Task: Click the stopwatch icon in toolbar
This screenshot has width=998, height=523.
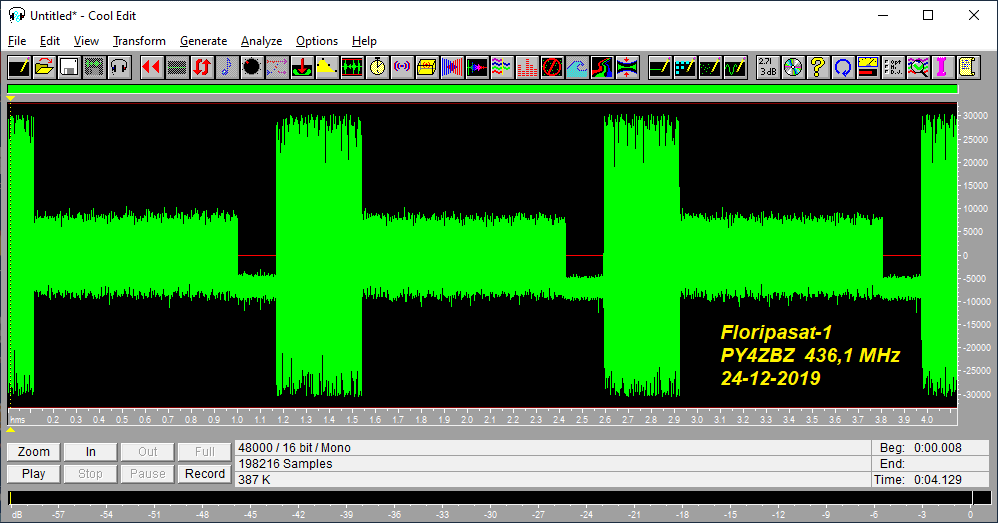Action: click(377, 67)
